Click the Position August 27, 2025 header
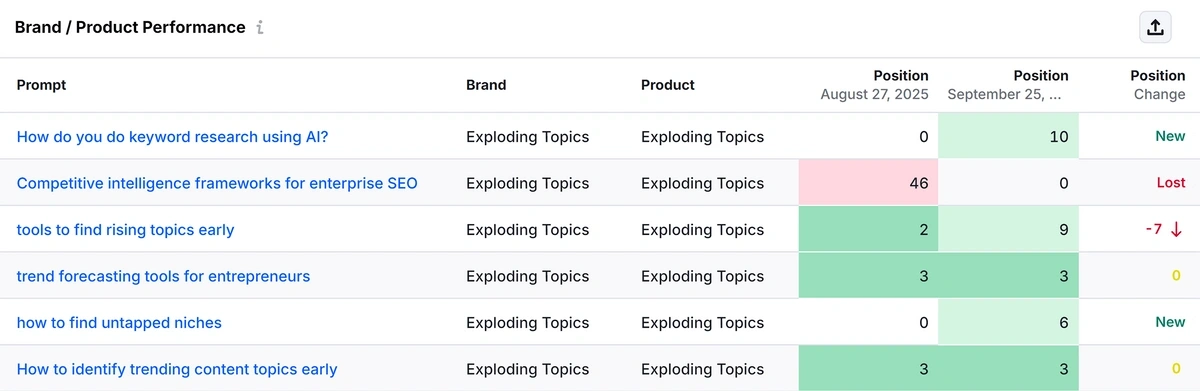The height and width of the screenshot is (391, 1200). point(874,85)
